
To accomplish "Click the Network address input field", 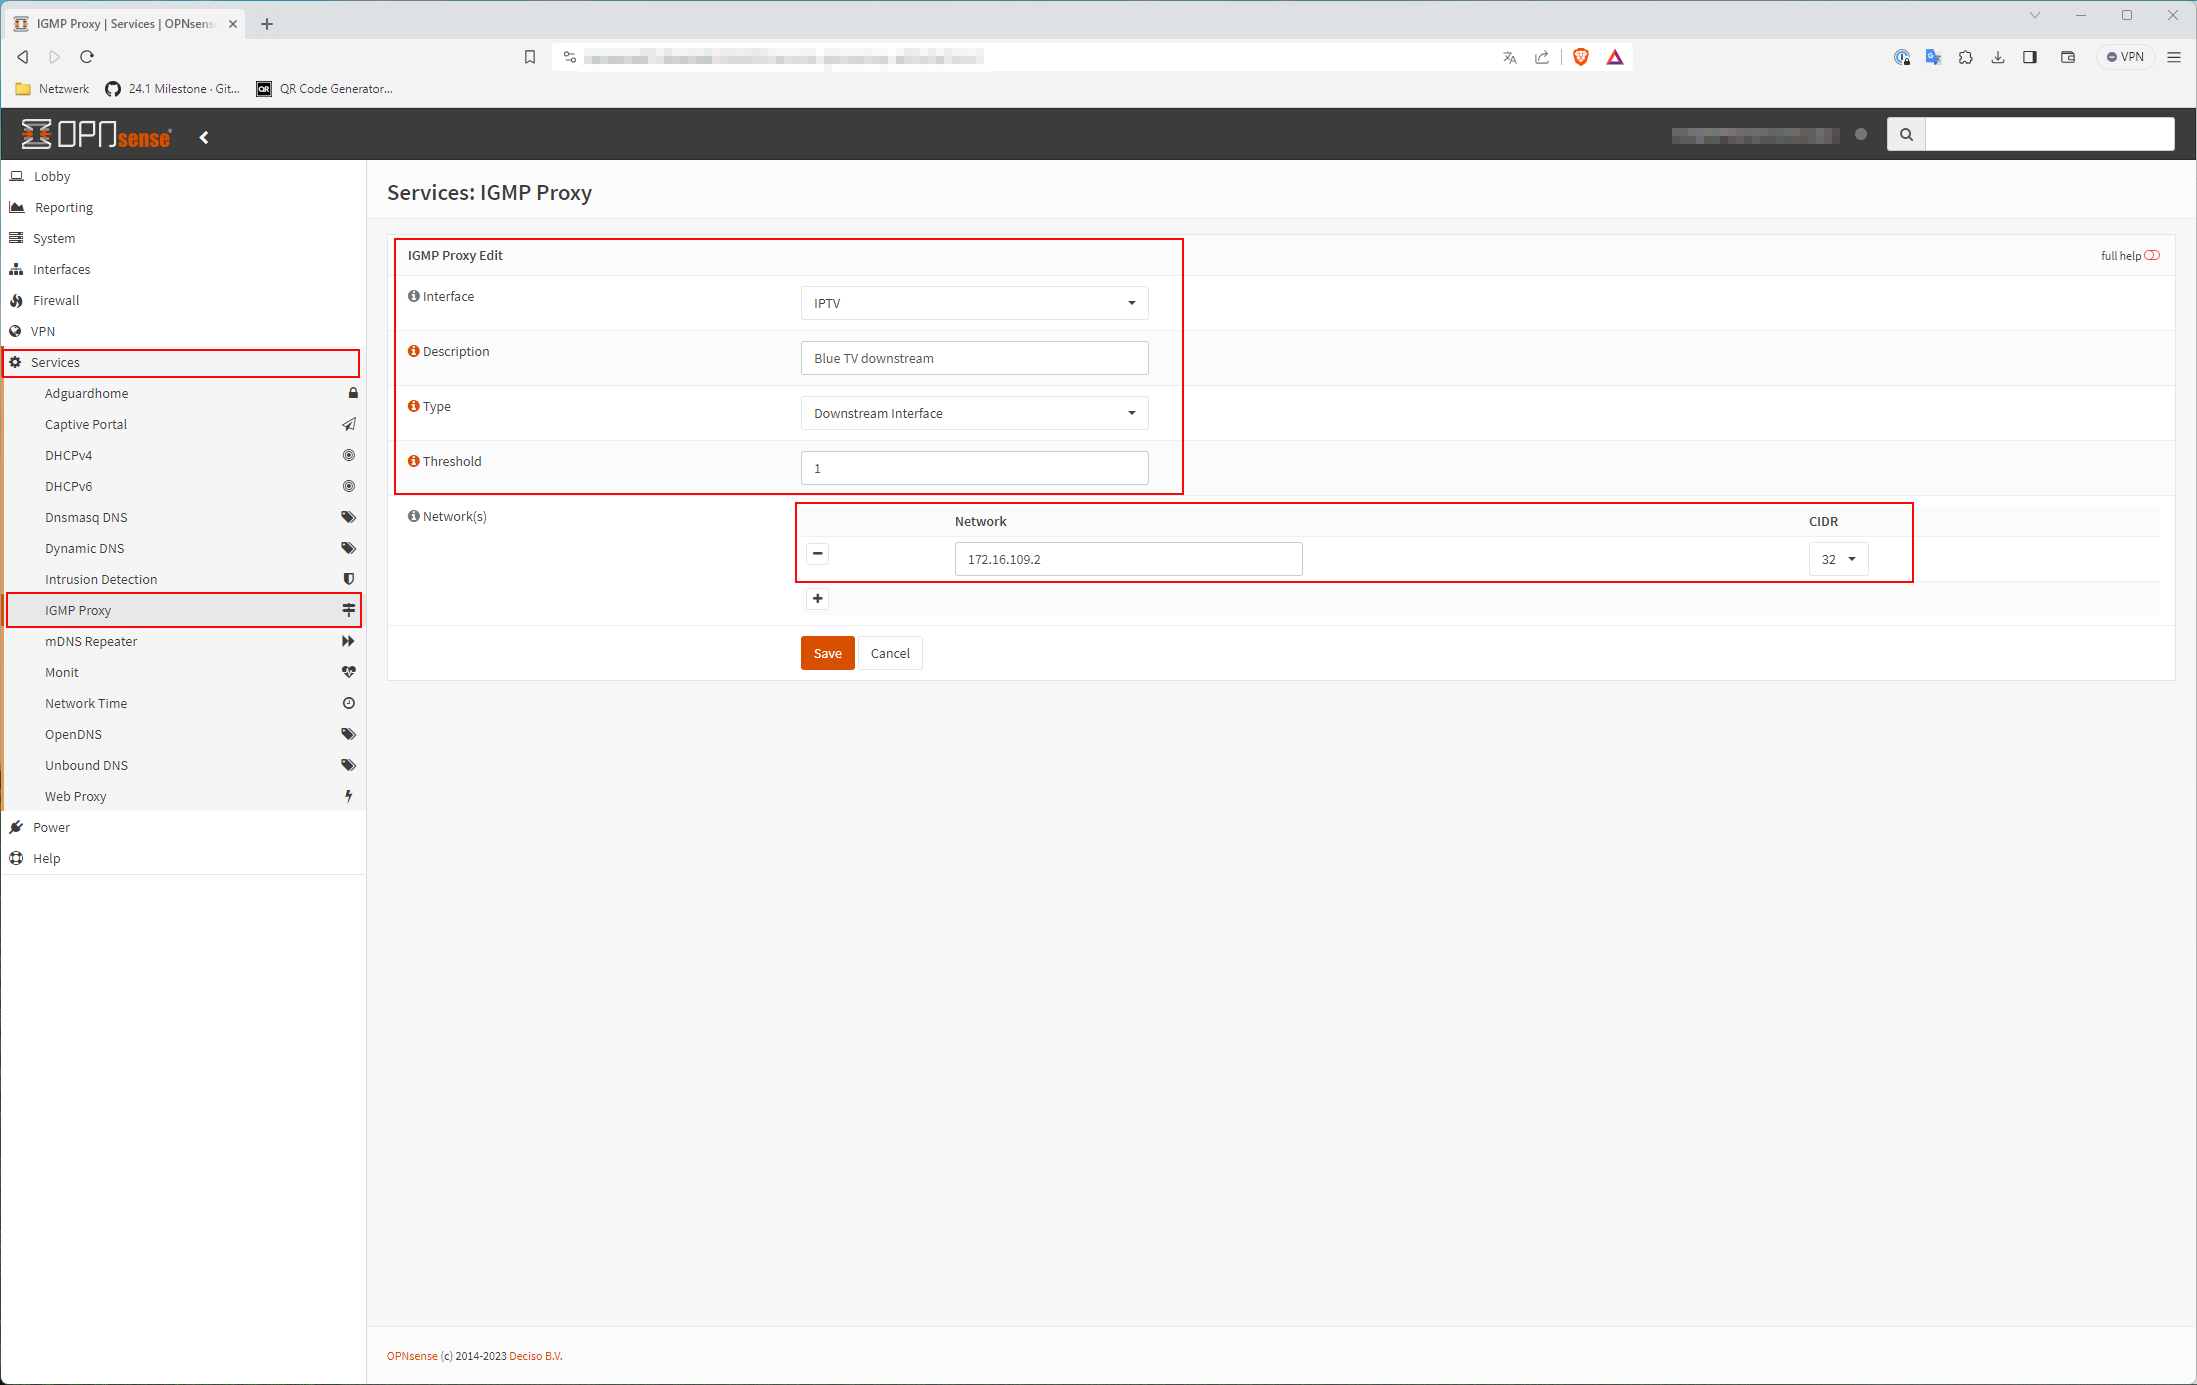I will 1128,558.
